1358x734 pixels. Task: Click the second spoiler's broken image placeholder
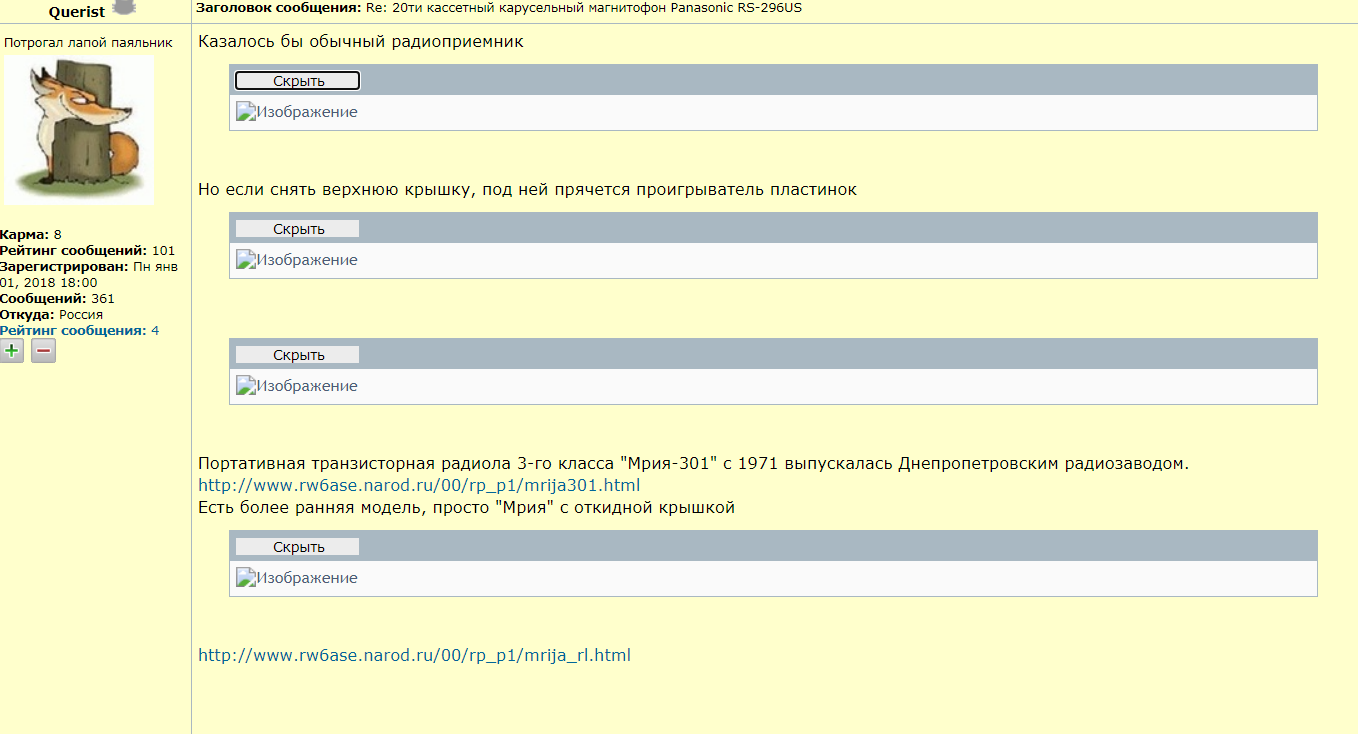click(x=296, y=260)
